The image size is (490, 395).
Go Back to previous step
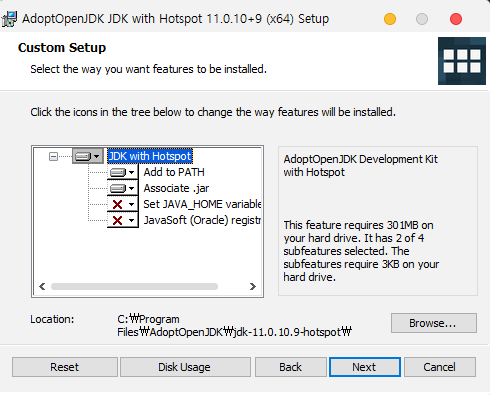(290, 367)
